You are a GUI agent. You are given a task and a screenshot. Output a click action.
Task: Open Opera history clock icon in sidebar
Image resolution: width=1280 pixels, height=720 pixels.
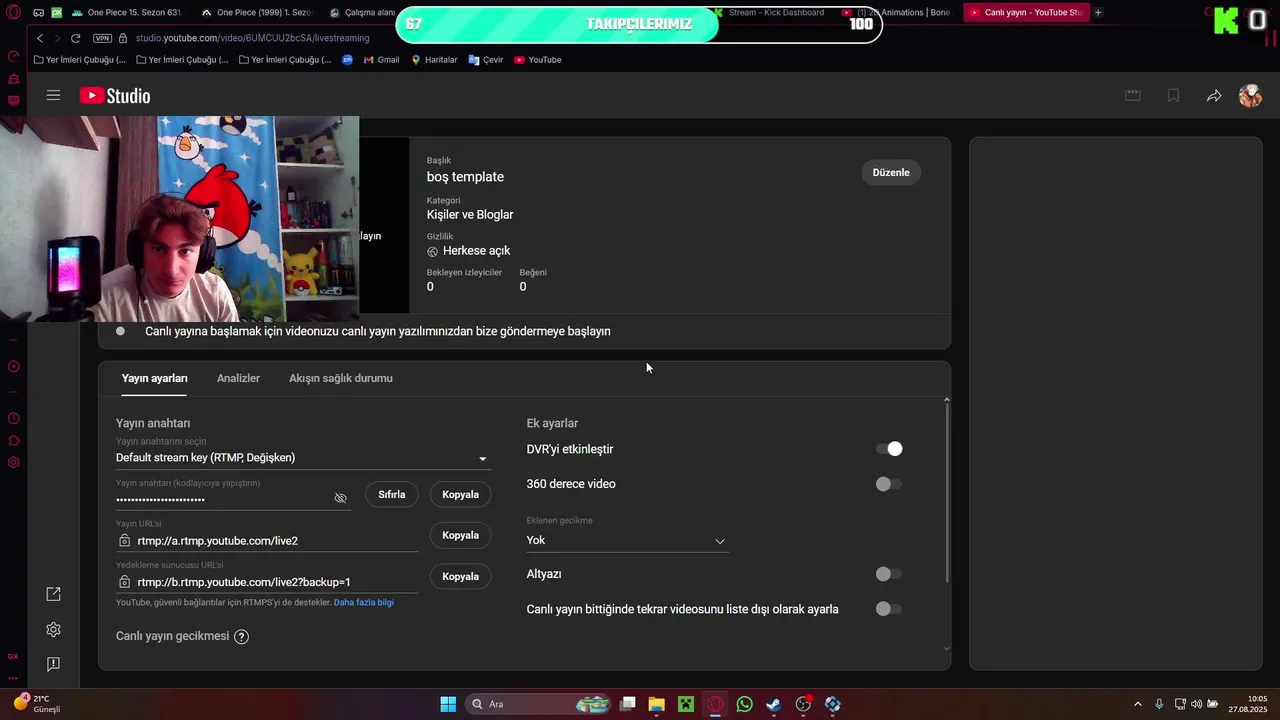pos(14,418)
